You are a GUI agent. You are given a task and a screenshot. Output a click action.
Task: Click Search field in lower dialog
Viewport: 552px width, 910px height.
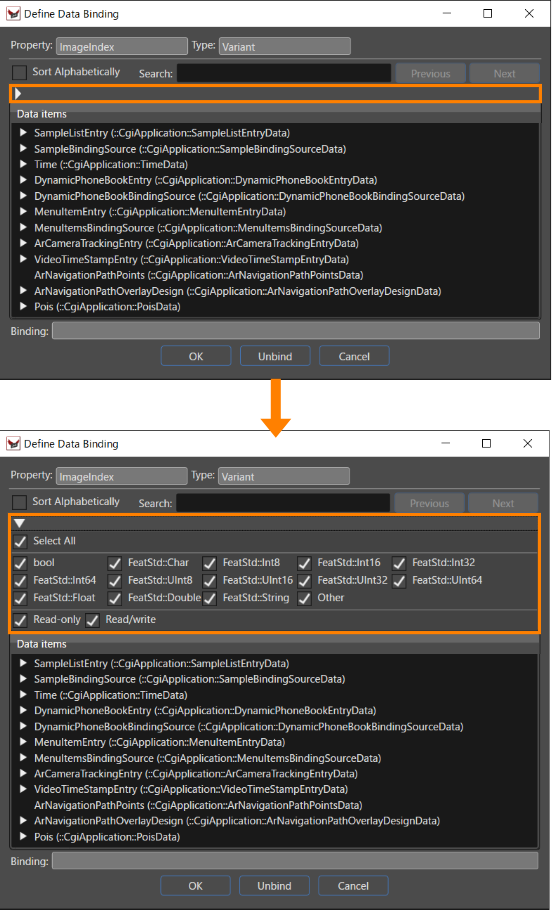(x=283, y=503)
